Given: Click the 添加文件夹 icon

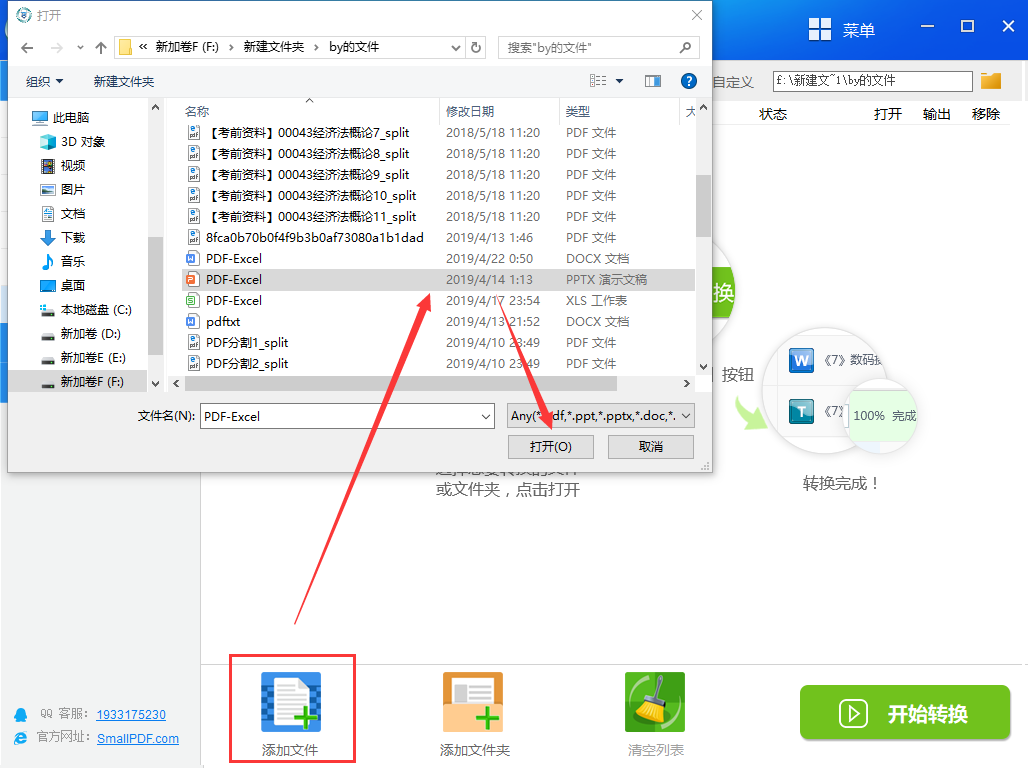Looking at the screenshot, I should (x=473, y=702).
